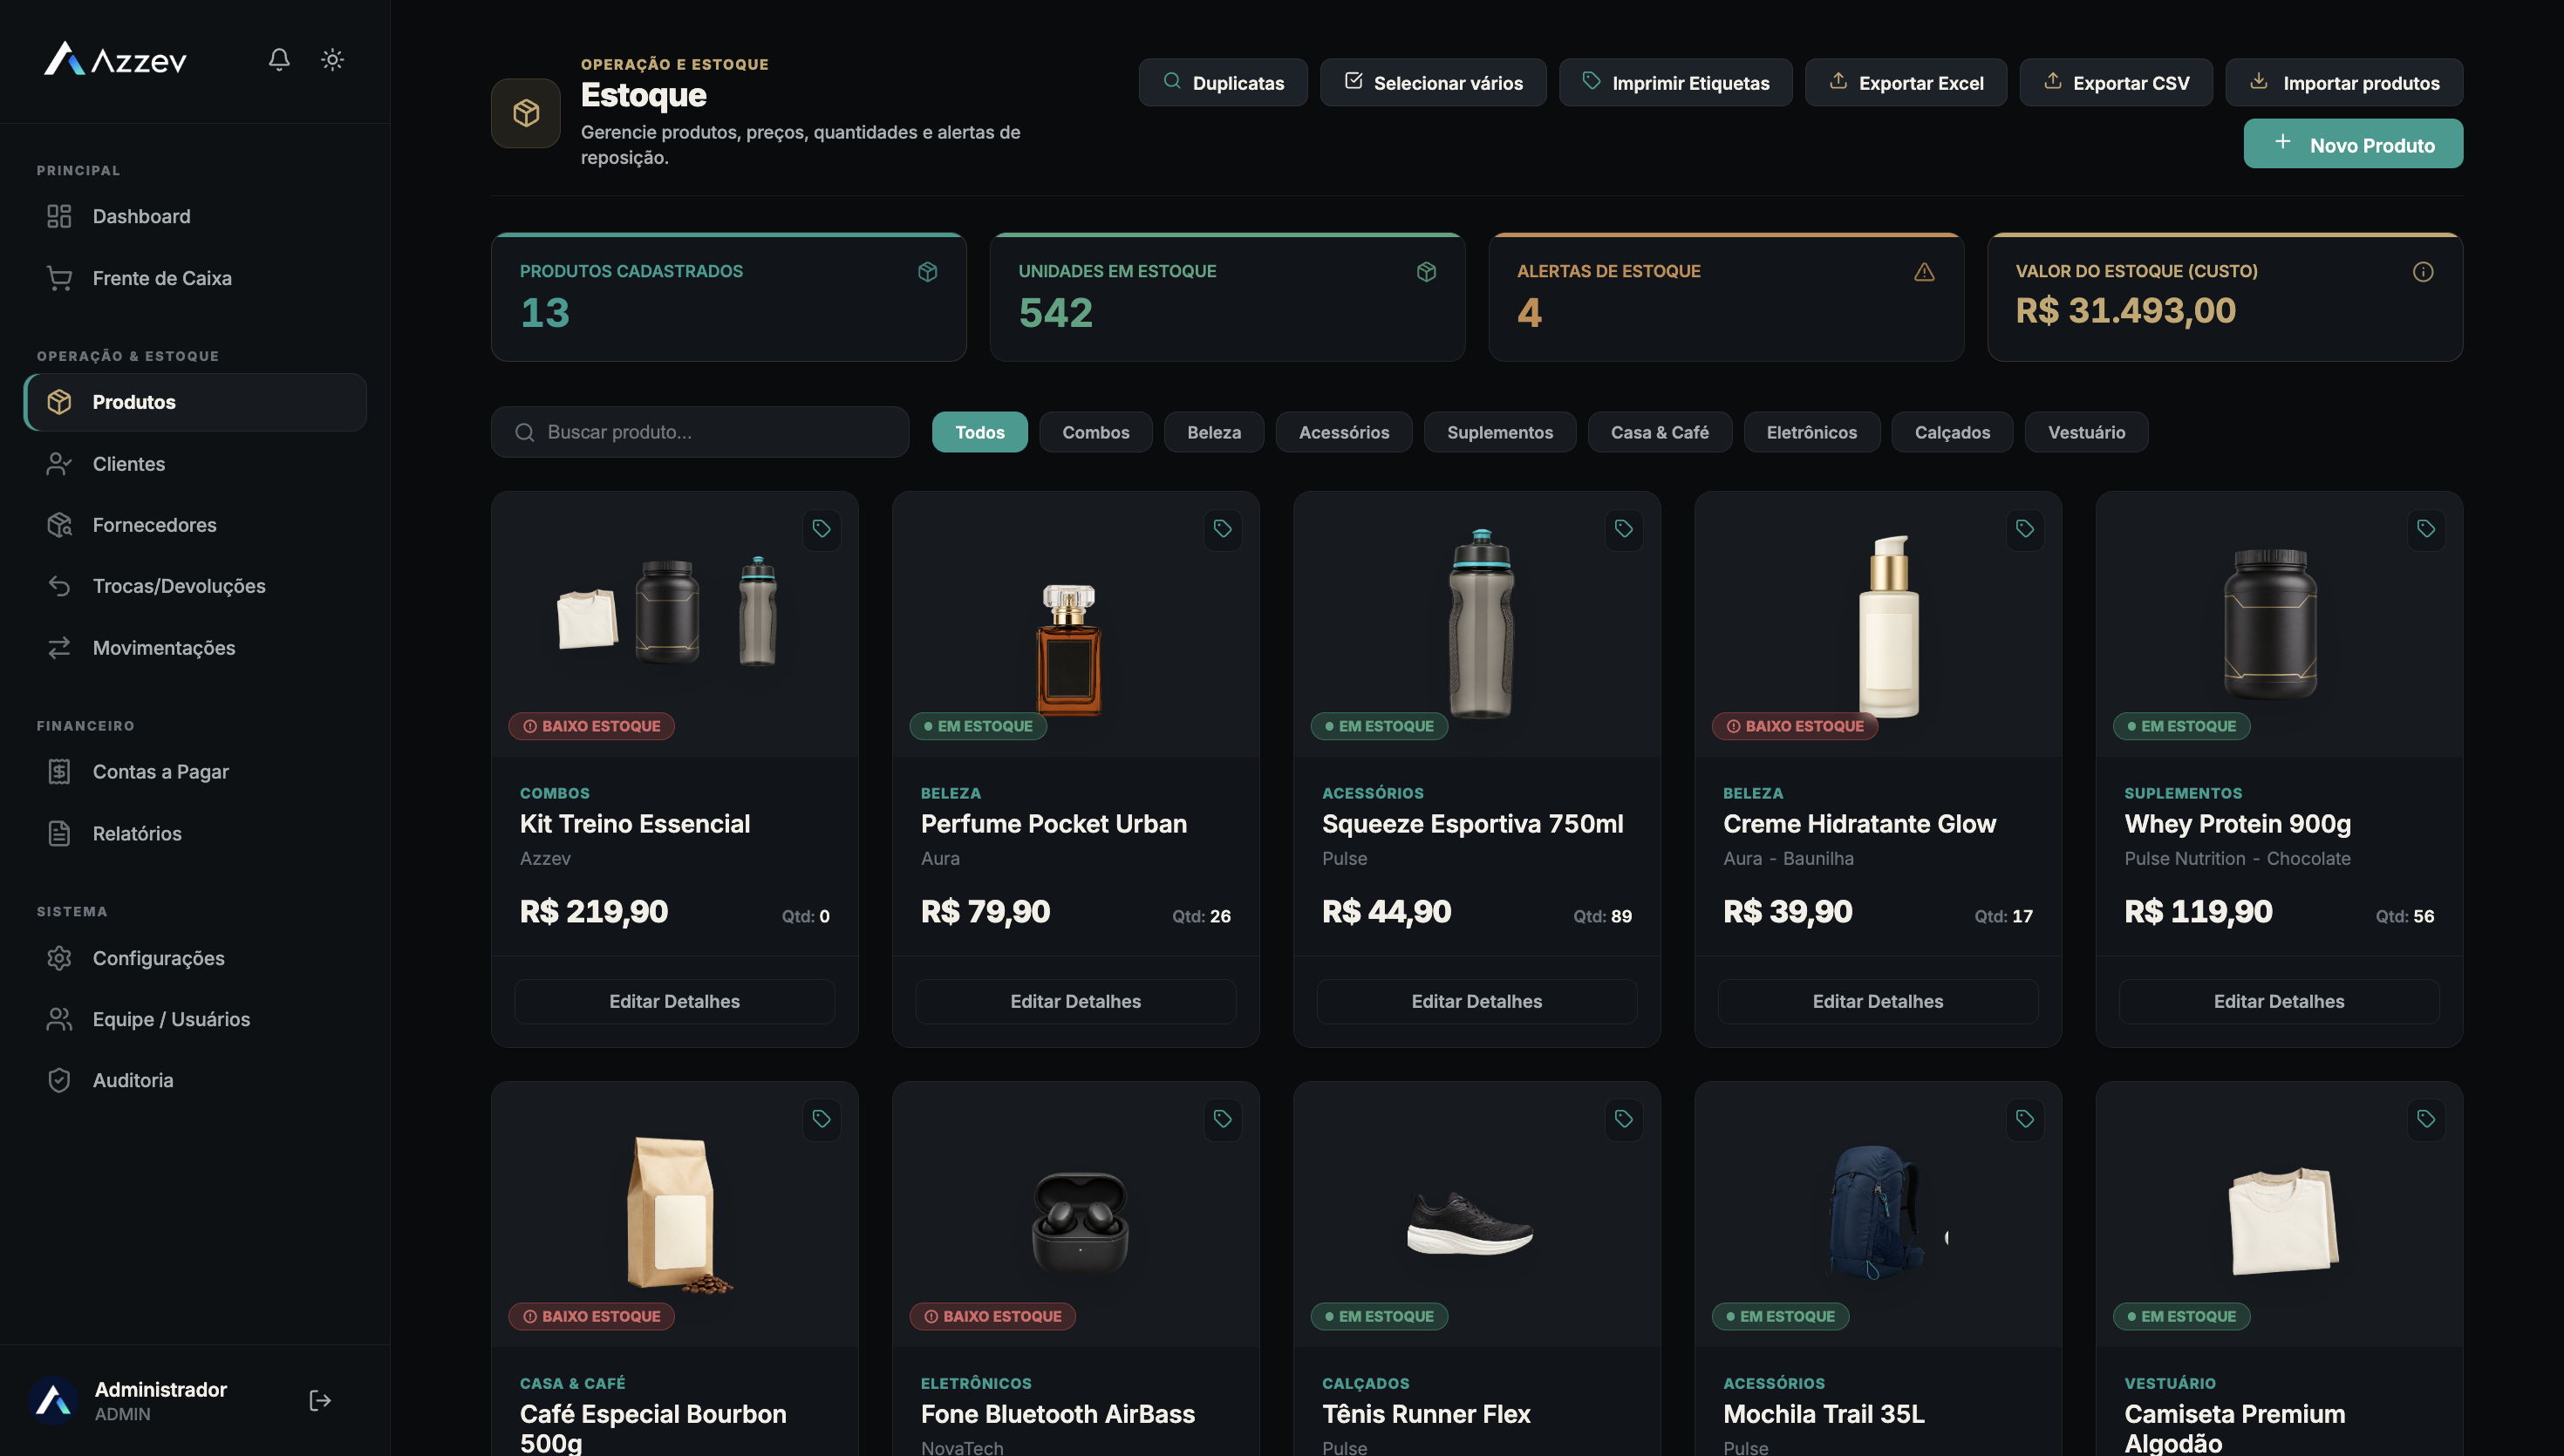The width and height of the screenshot is (2564, 1456).
Task: Click the Kit Treino Essencial product image
Action: coord(668,611)
